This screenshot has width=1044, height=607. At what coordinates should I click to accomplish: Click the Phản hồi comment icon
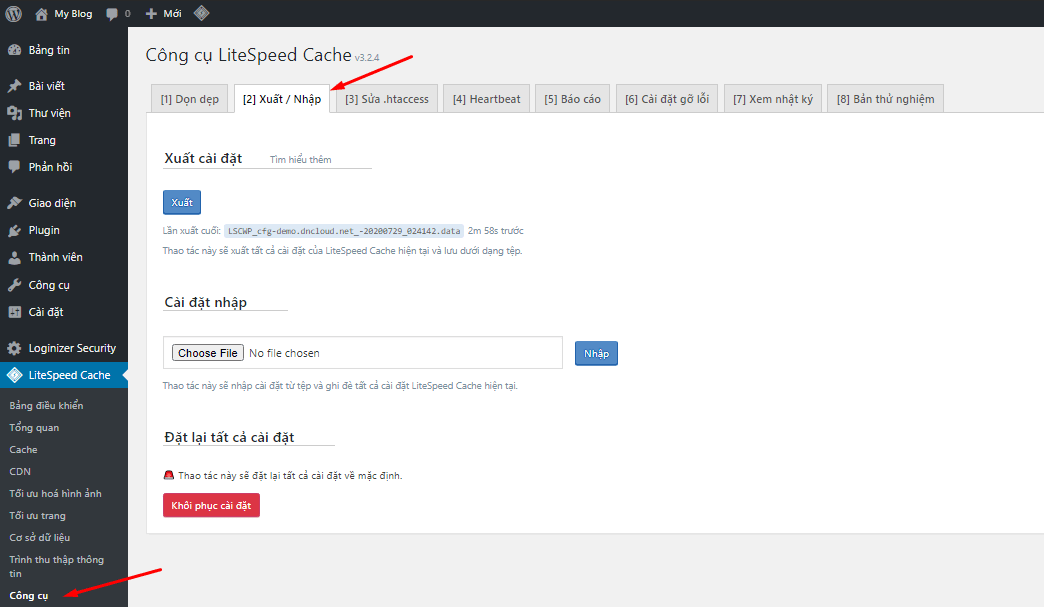click(14, 167)
